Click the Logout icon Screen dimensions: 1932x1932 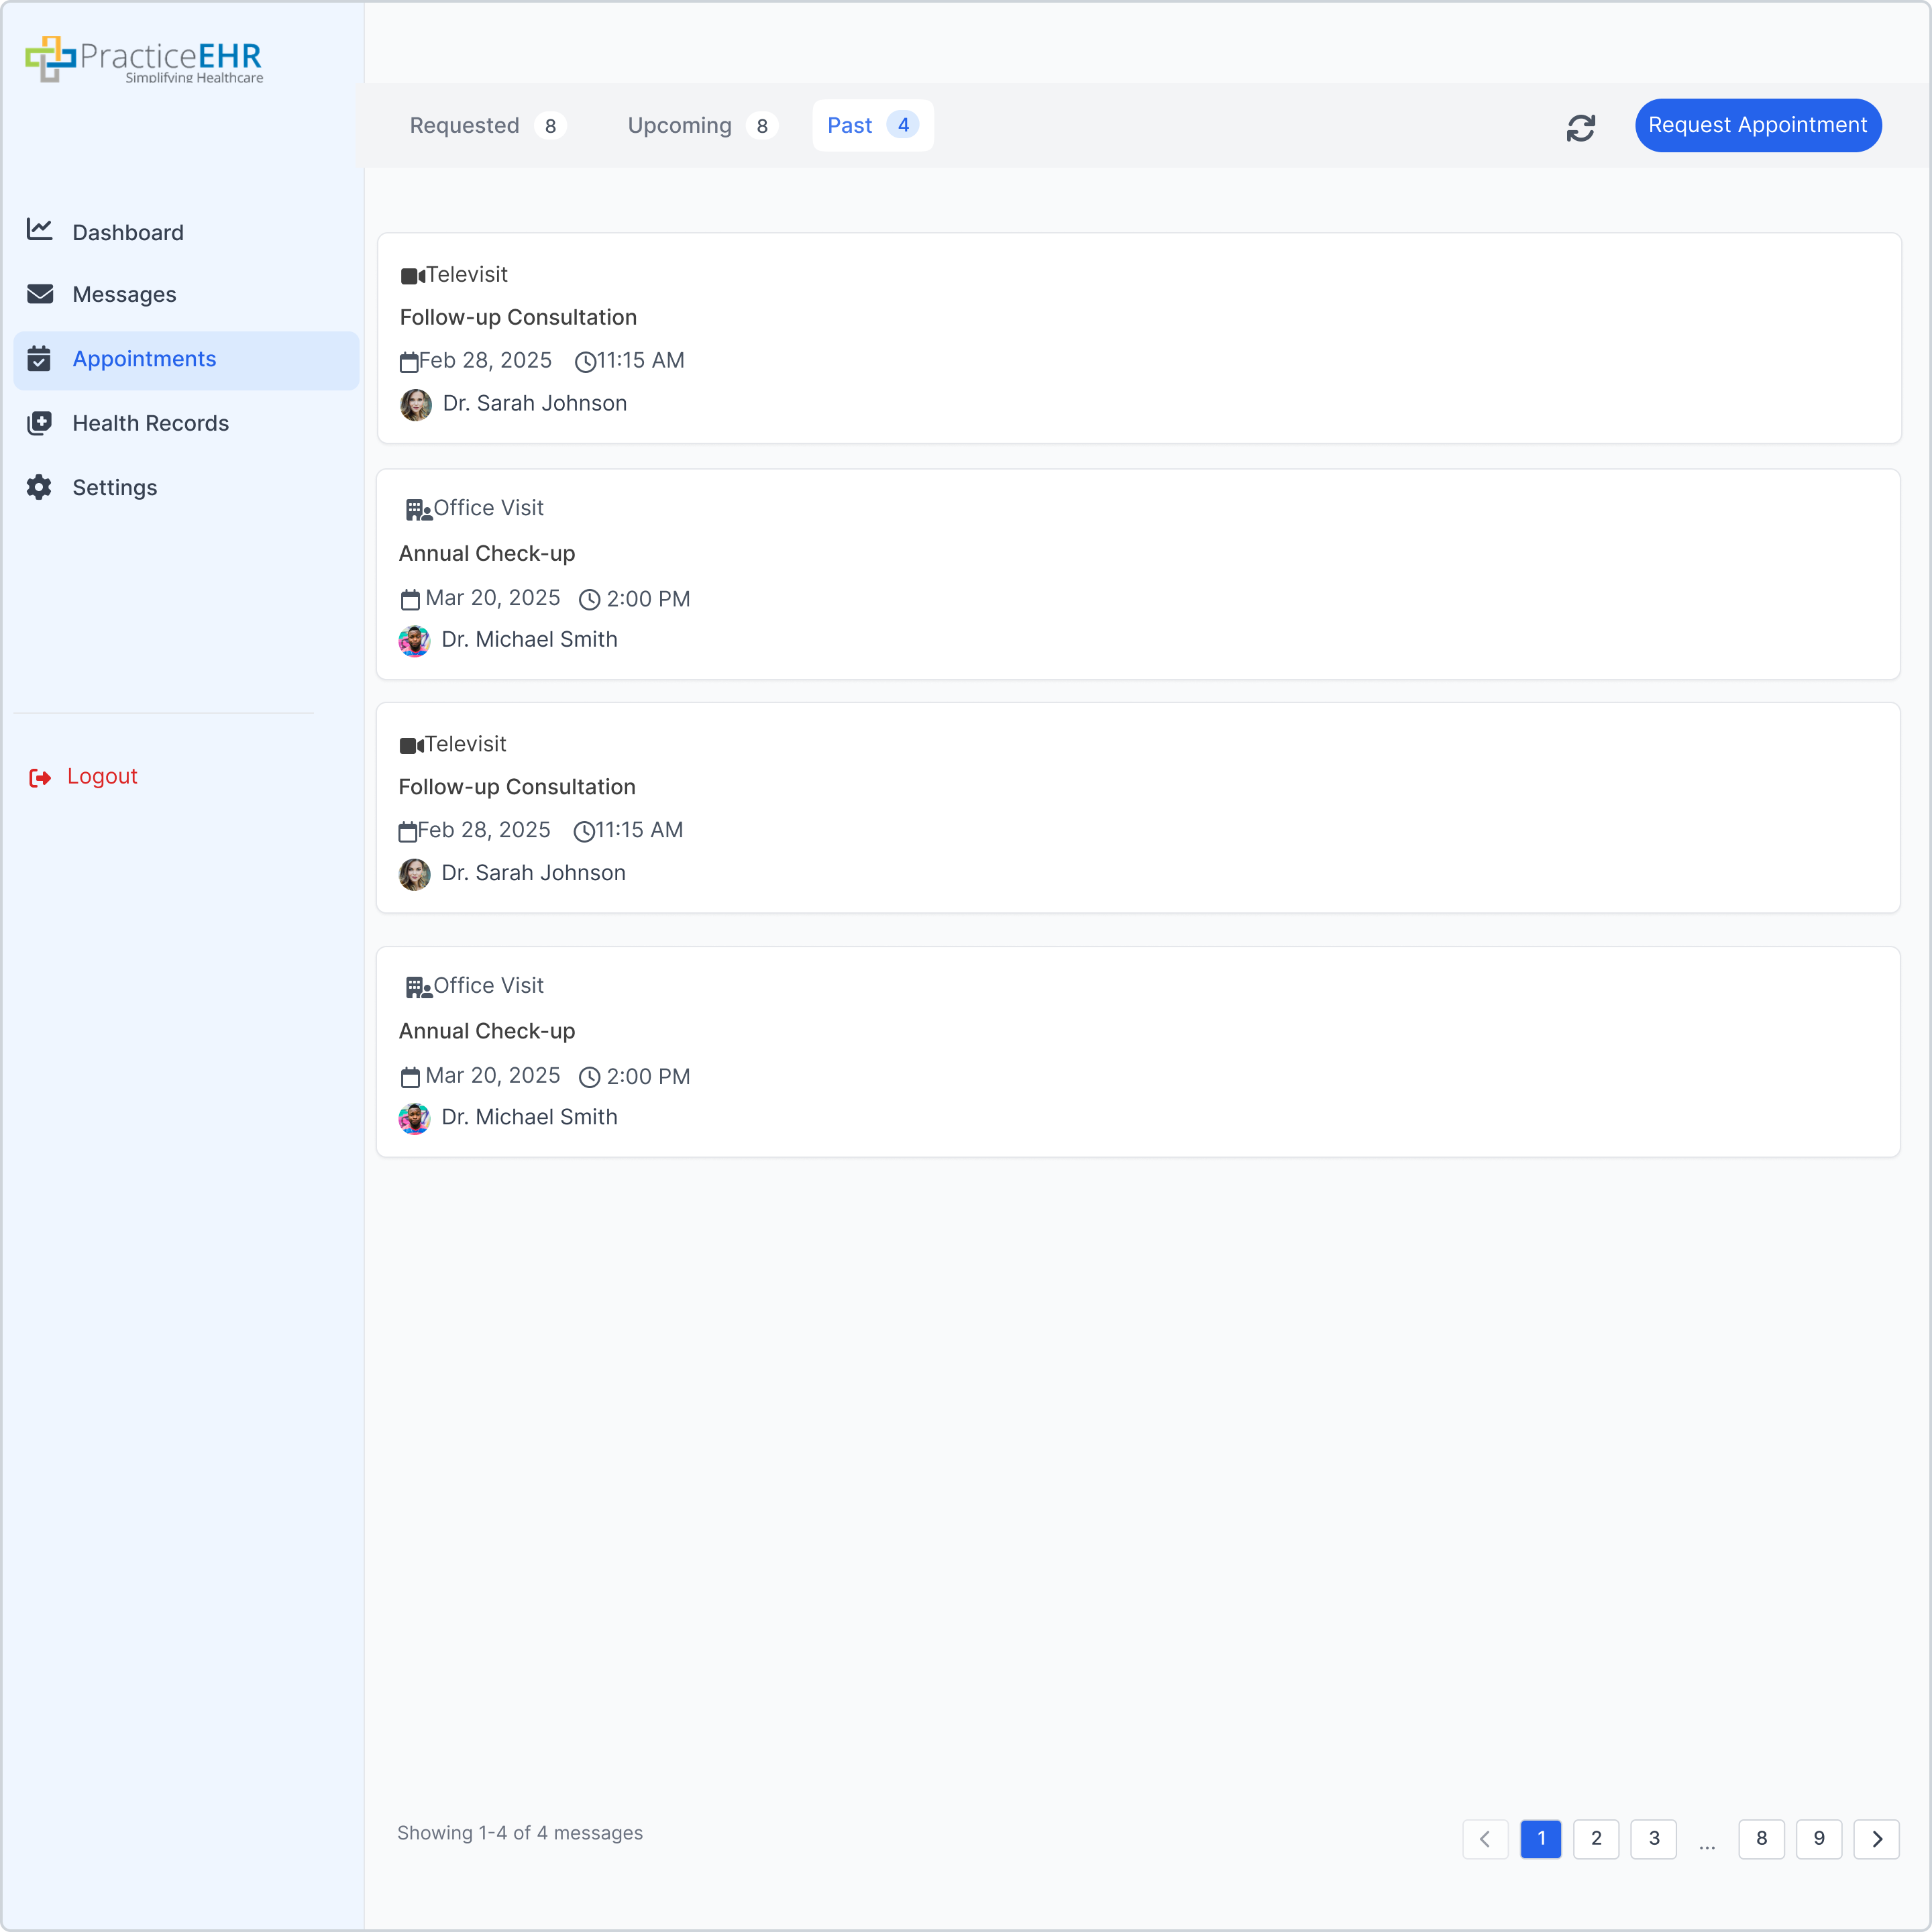click(x=40, y=777)
